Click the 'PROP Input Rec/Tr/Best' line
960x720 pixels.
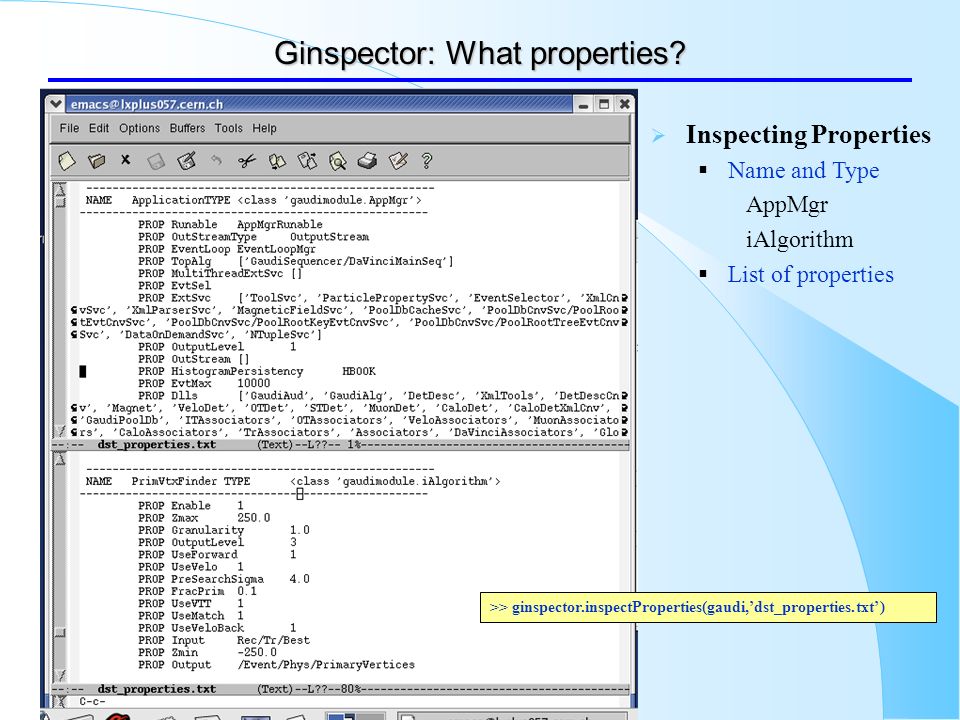click(x=224, y=640)
